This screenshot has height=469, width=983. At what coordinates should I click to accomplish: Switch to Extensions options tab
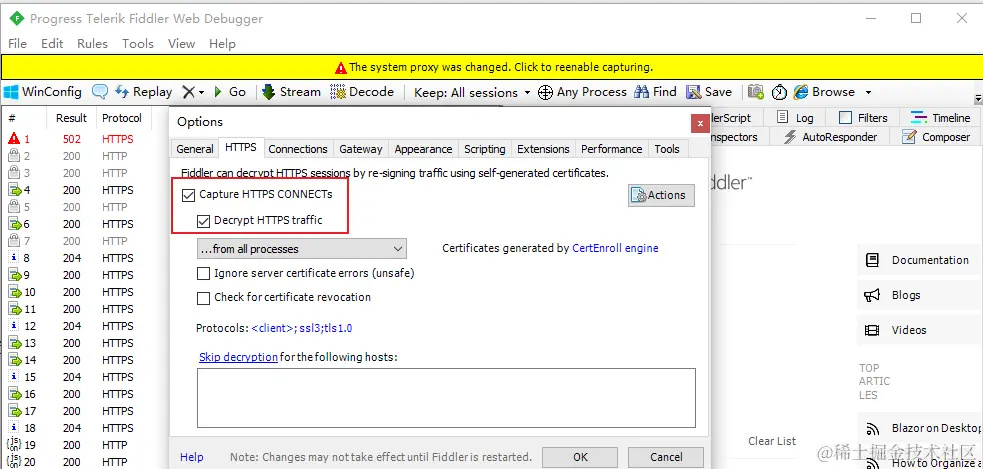(543, 149)
